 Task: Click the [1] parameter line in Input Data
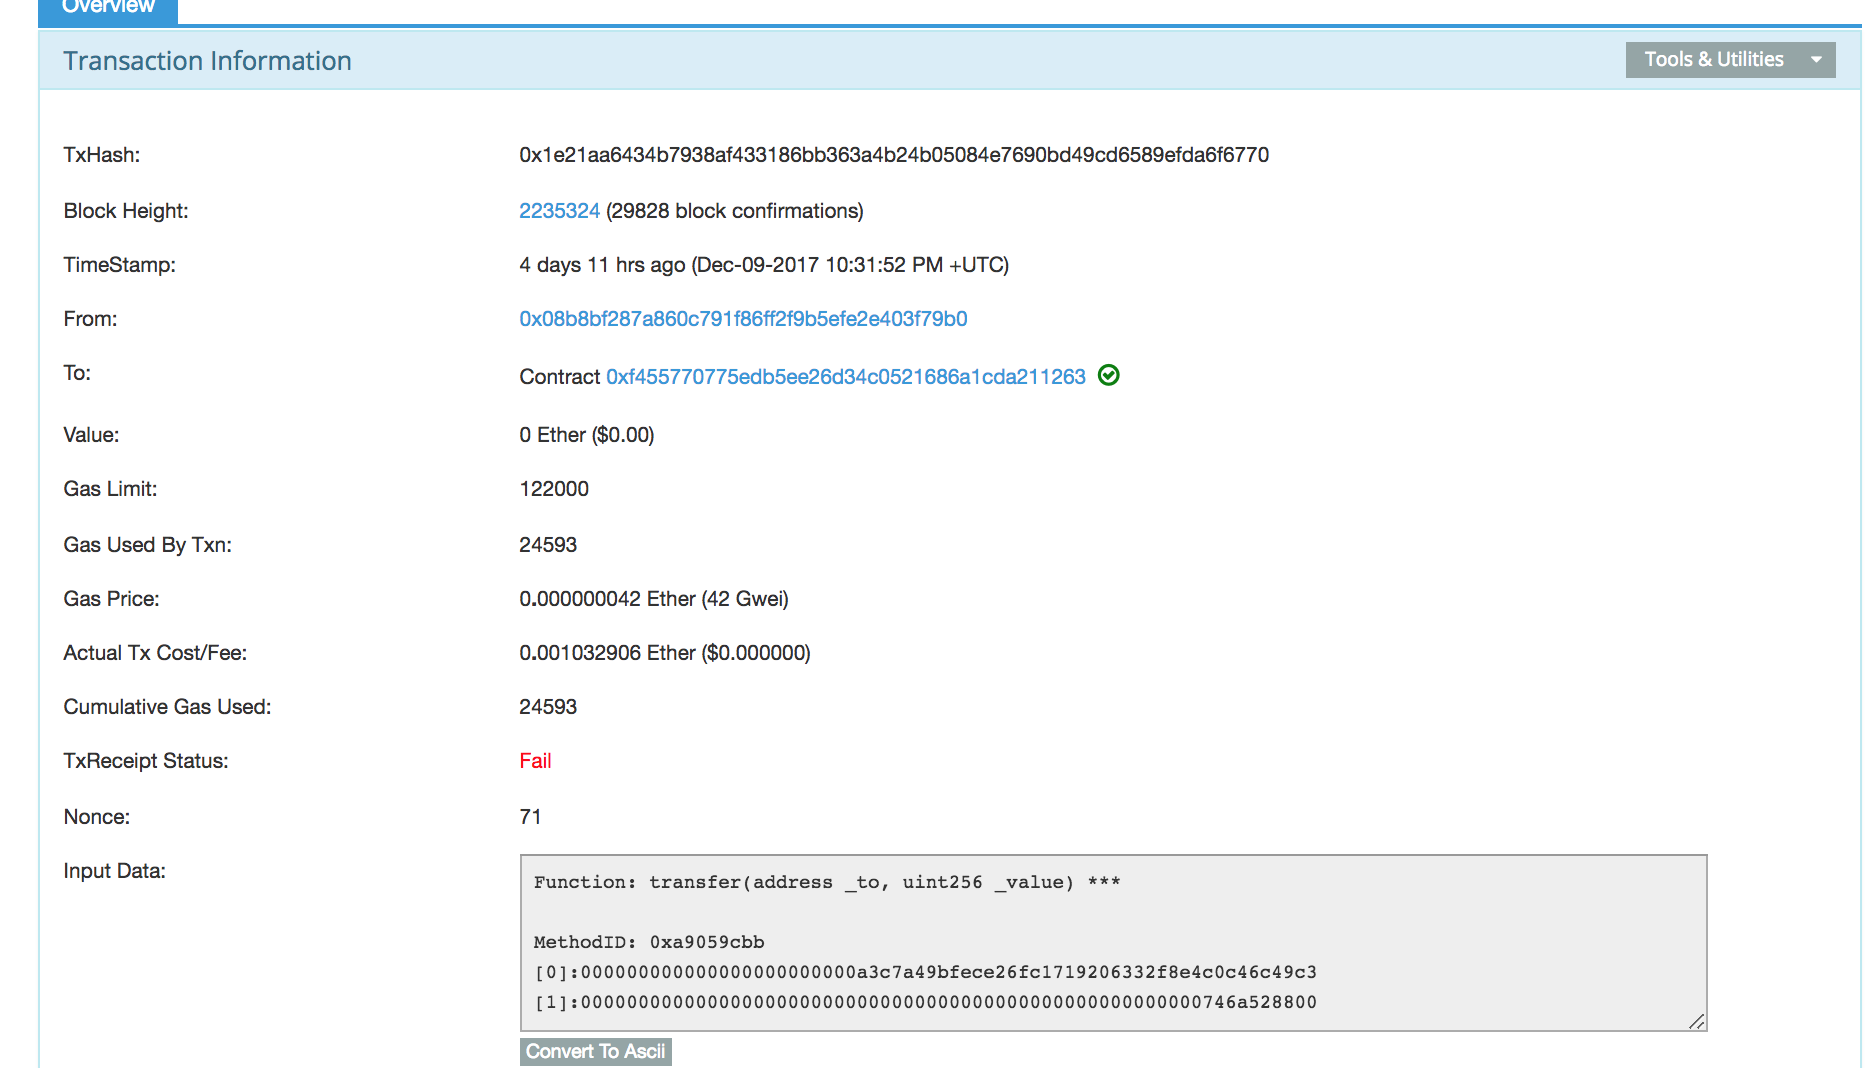[x=925, y=1002]
